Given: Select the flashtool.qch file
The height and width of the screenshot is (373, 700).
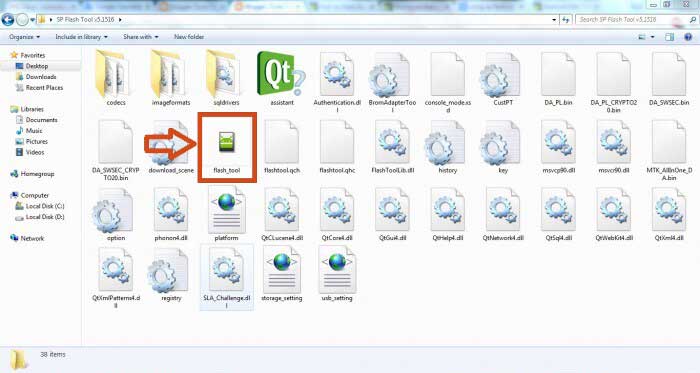Looking at the screenshot, I should pos(282,147).
